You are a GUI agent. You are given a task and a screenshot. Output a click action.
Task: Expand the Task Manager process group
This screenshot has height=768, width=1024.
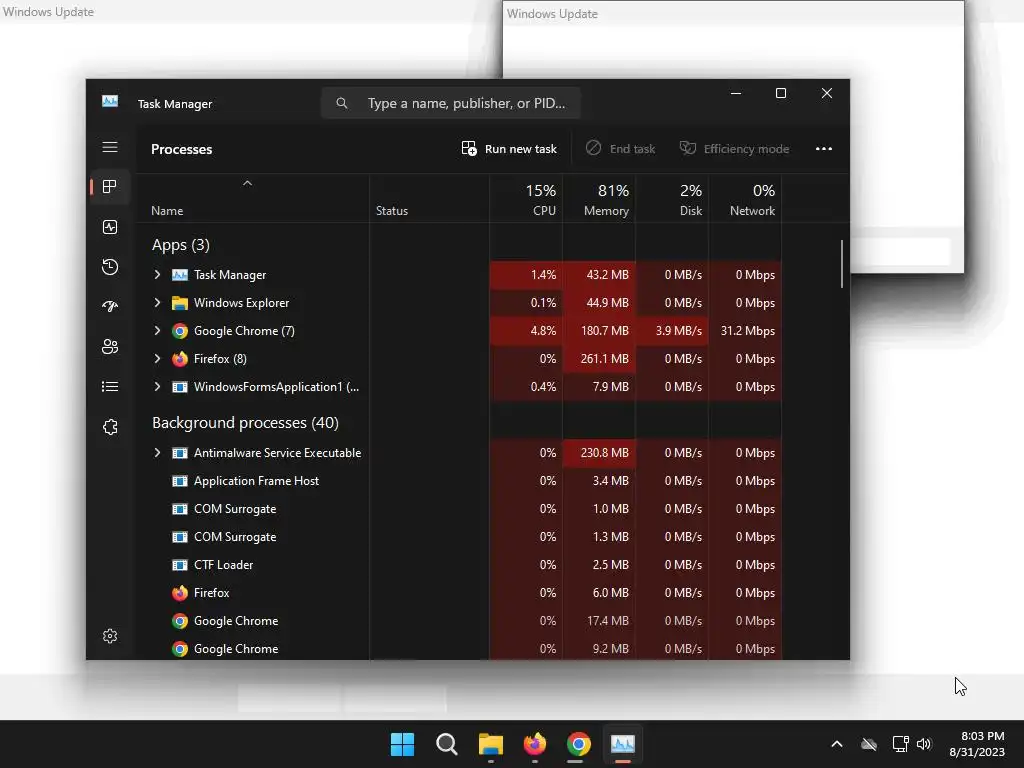click(157, 275)
